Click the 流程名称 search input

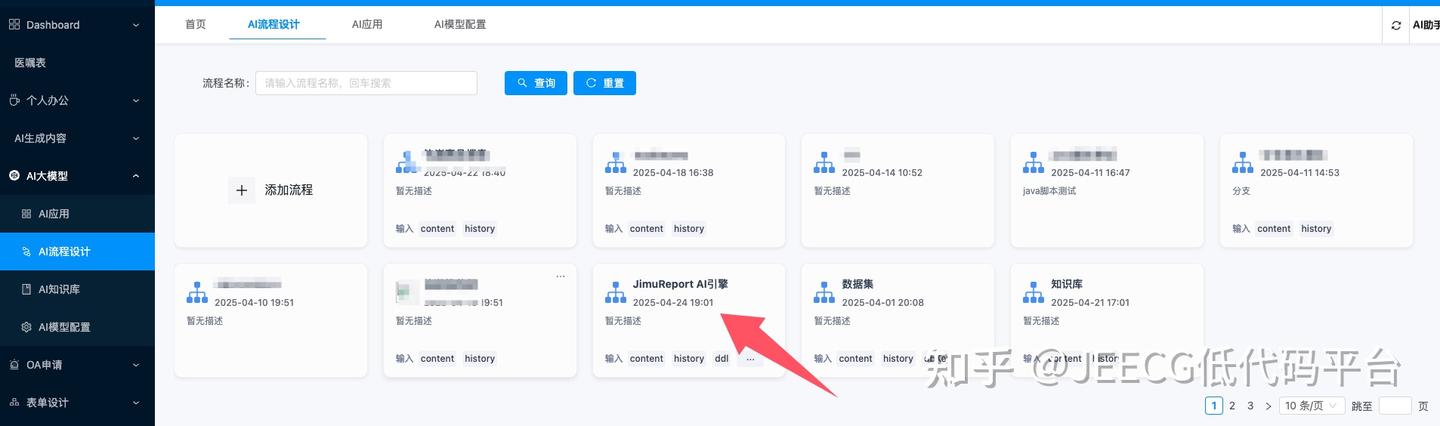(366, 83)
